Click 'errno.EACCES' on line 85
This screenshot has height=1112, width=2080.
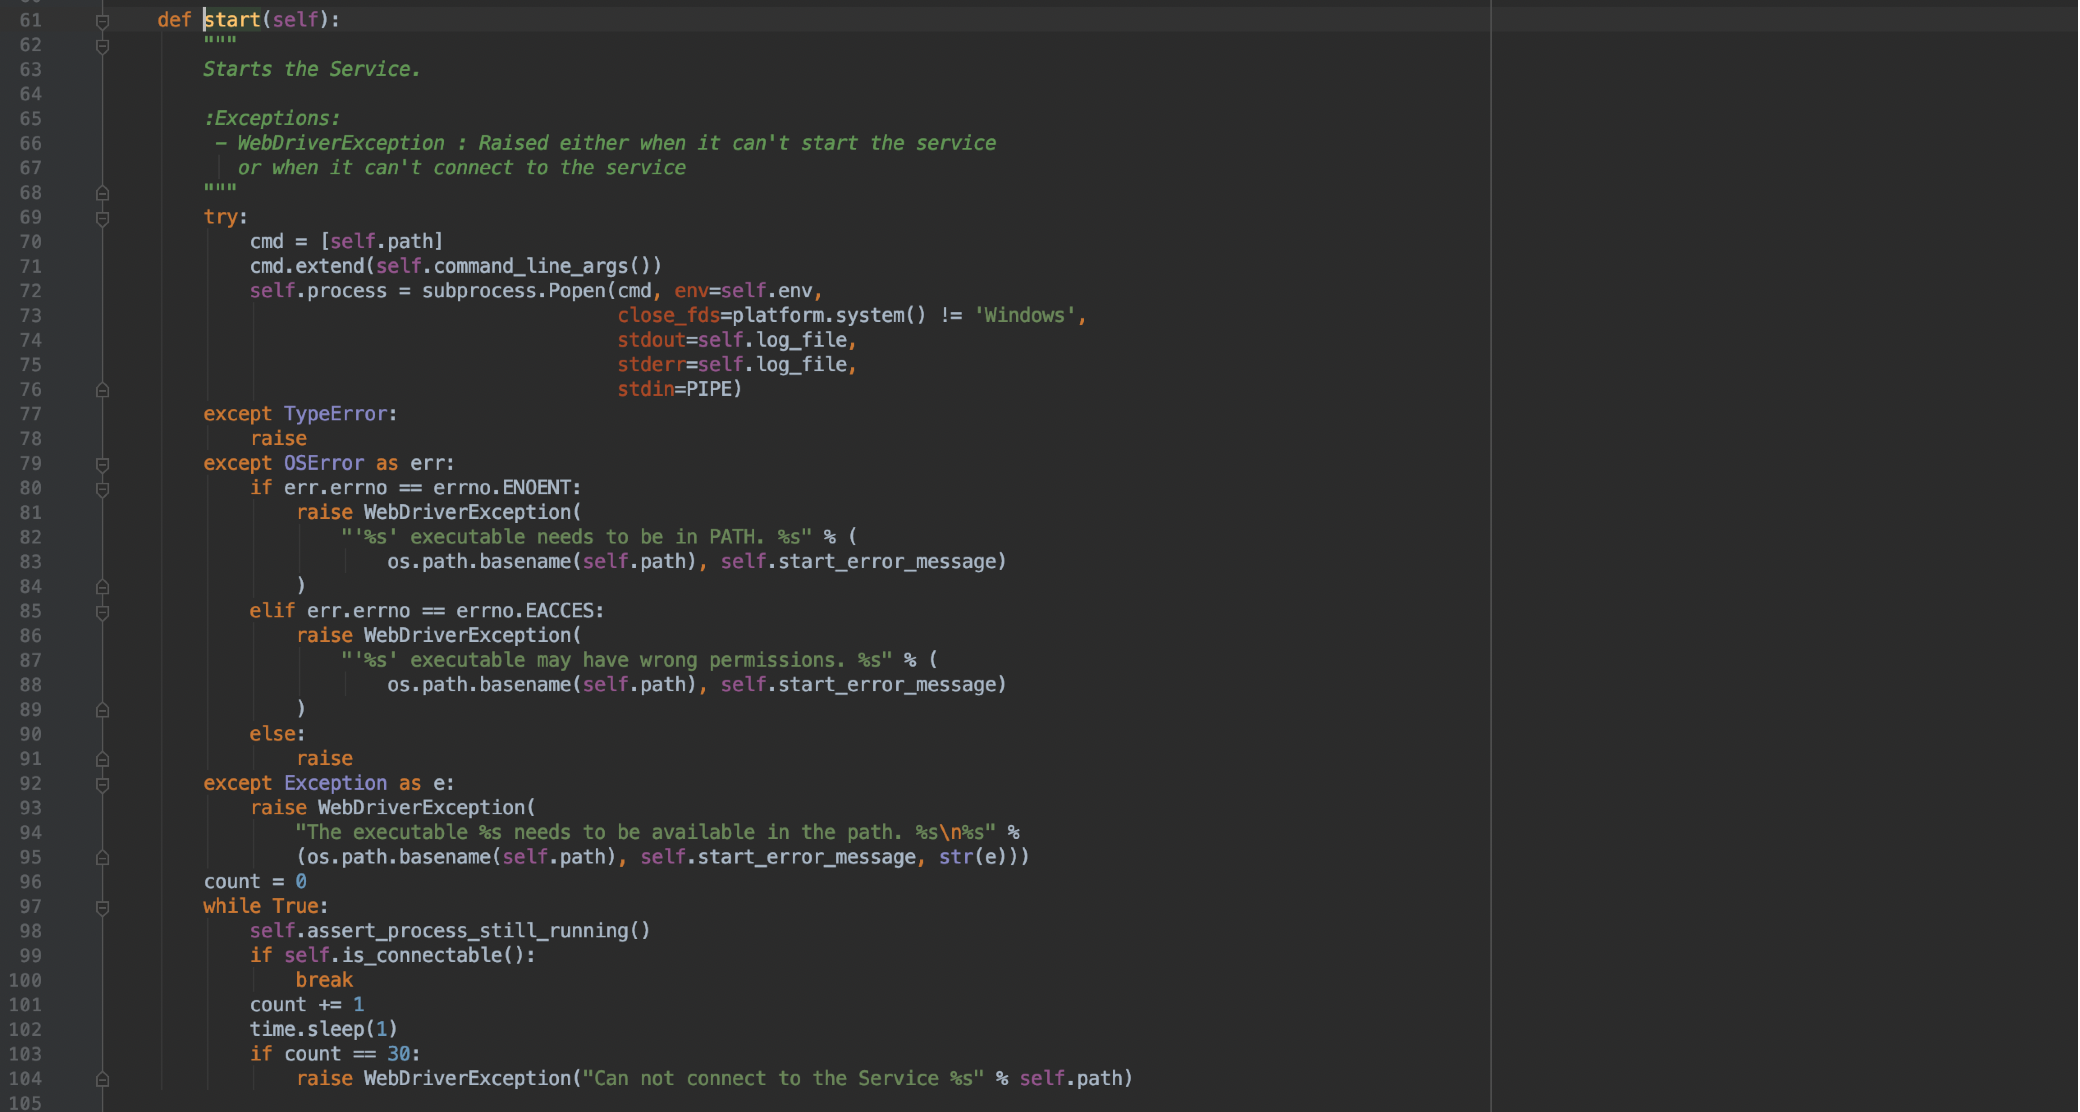(525, 611)
